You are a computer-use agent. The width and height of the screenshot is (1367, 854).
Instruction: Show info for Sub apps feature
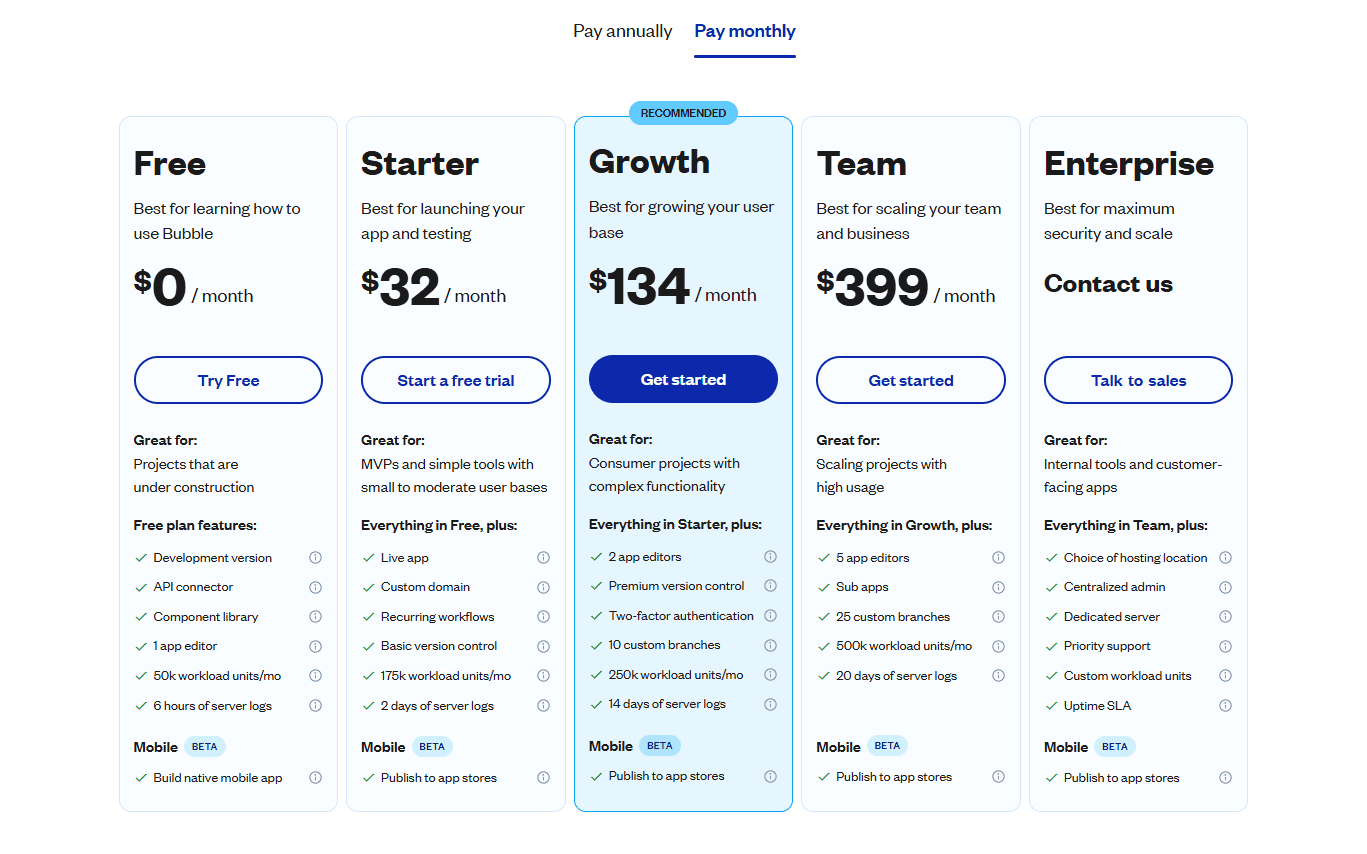pos(998,588)
